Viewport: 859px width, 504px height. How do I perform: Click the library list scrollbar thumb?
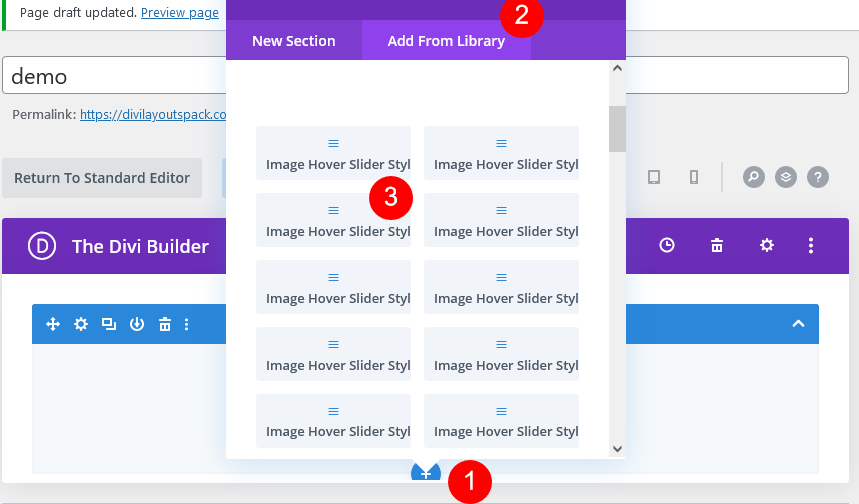(x=617, y=129)
